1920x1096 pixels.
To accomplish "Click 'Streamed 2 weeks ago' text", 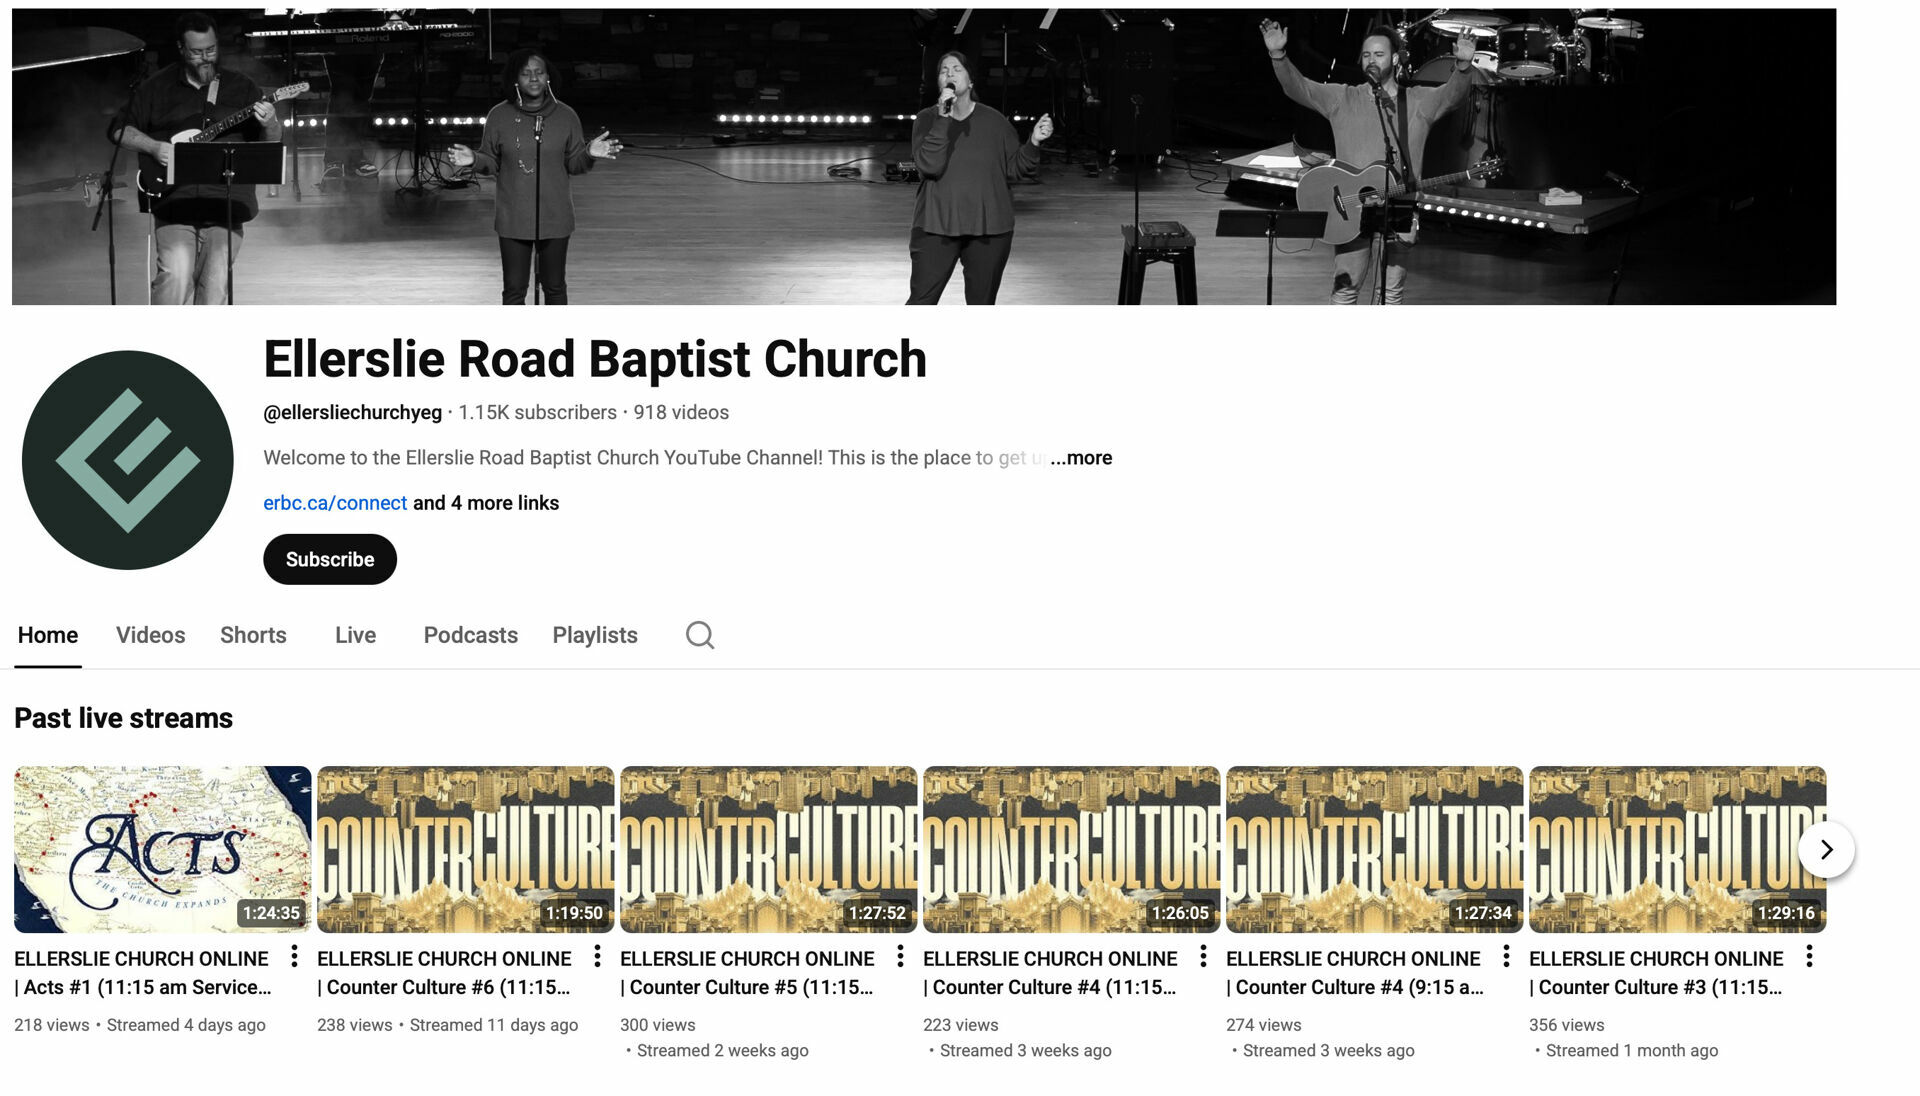I will pyautogui.click(x=722, y=1051).
